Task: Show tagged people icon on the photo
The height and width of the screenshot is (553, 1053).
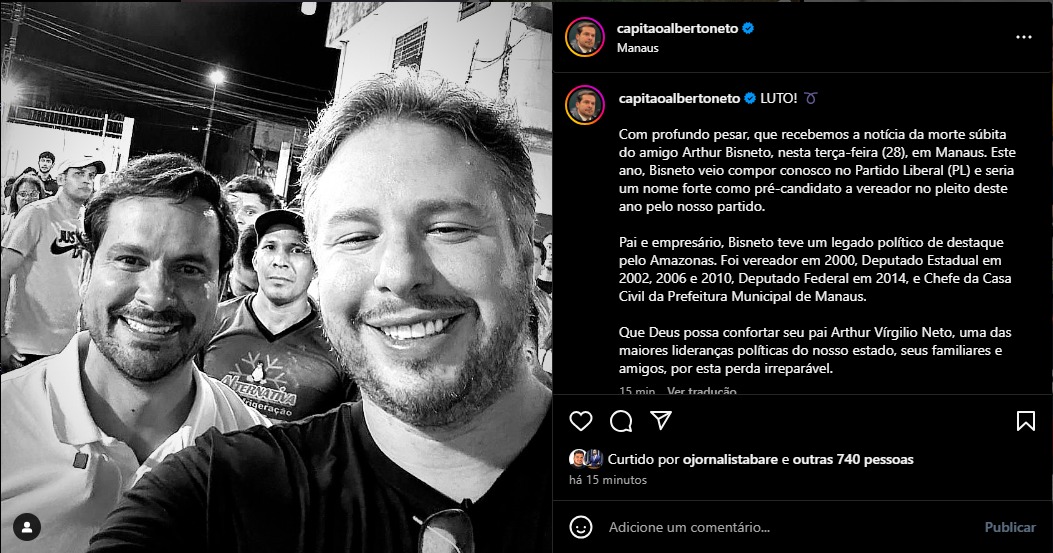Action: click(28, 527)
